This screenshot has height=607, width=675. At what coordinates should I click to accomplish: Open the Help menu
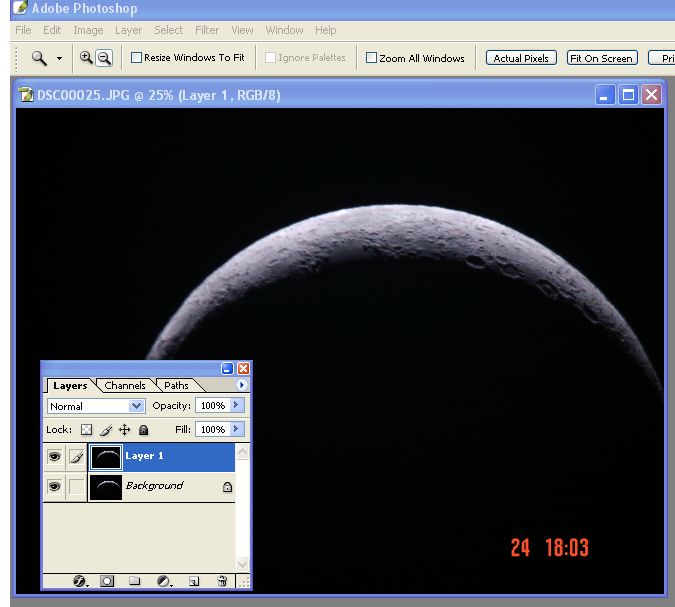tap(325, 30)
